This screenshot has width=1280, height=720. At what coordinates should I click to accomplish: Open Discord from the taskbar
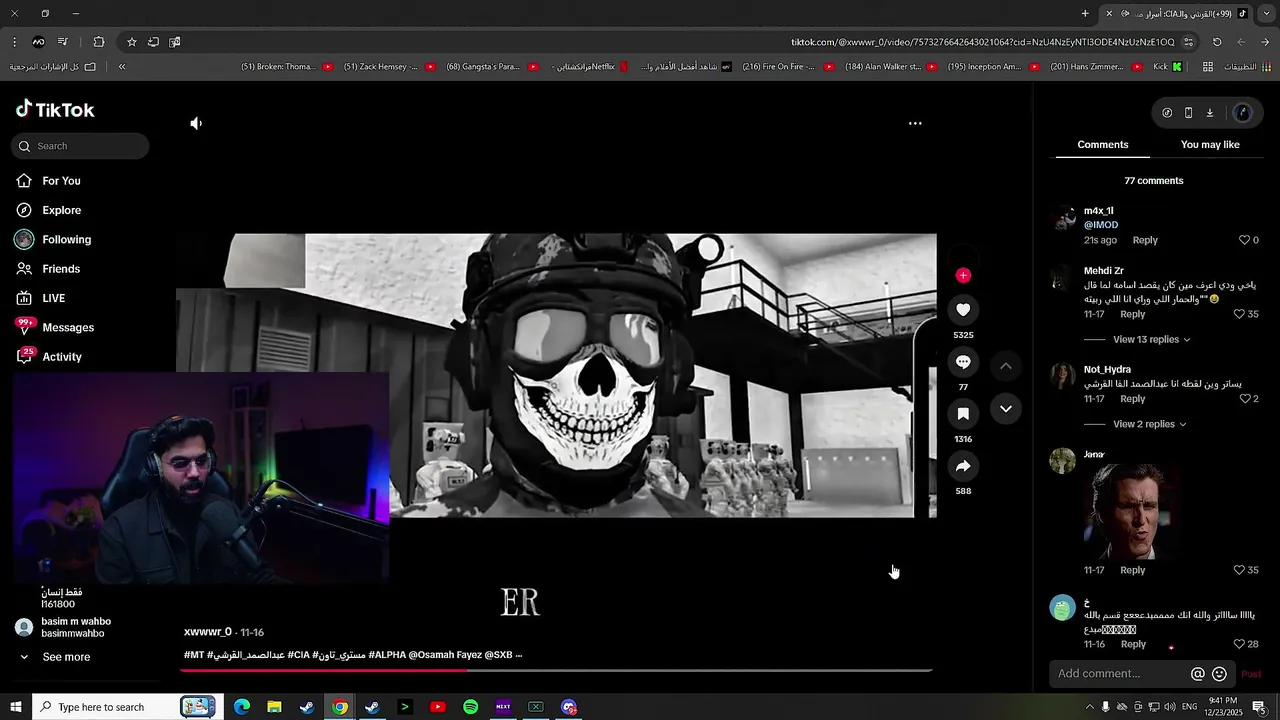[569, 707]
